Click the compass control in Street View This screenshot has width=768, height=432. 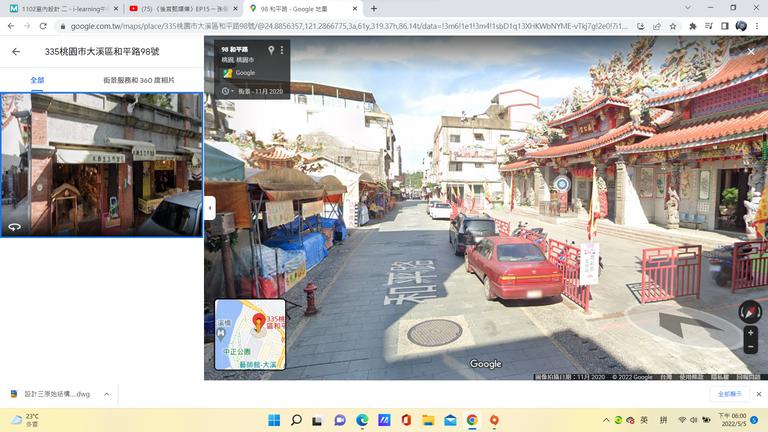(750, 312)
